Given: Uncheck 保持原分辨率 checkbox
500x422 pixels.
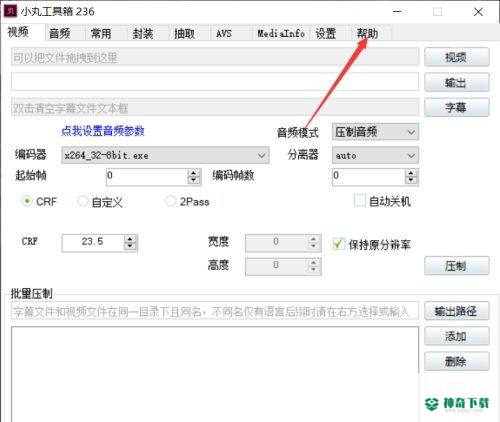Looking at the screenshot, I should point(338,244).
